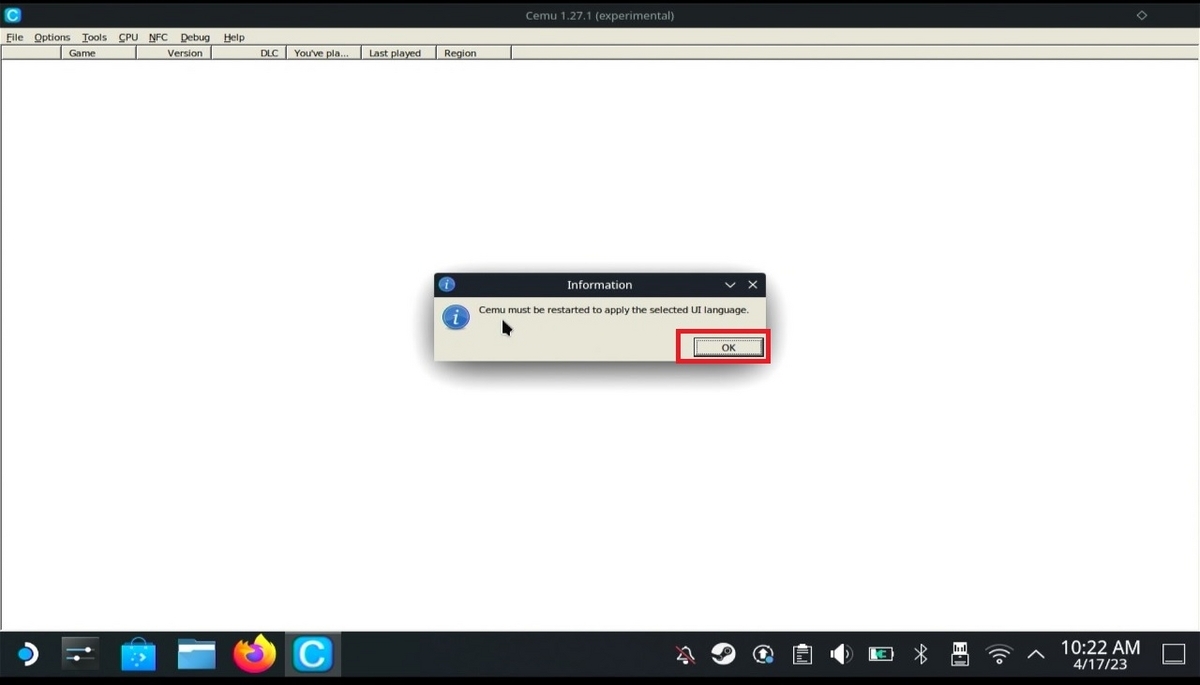Open removable storage device tray icon
Image resolution: width=1200 pixels, height=685 pixels.
pyautogui.click(x=959, y=655)
